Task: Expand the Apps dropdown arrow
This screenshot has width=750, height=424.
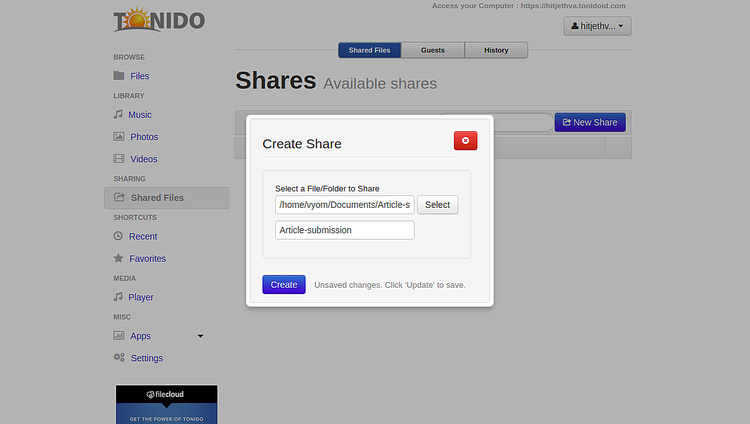Action: point(200,336)
